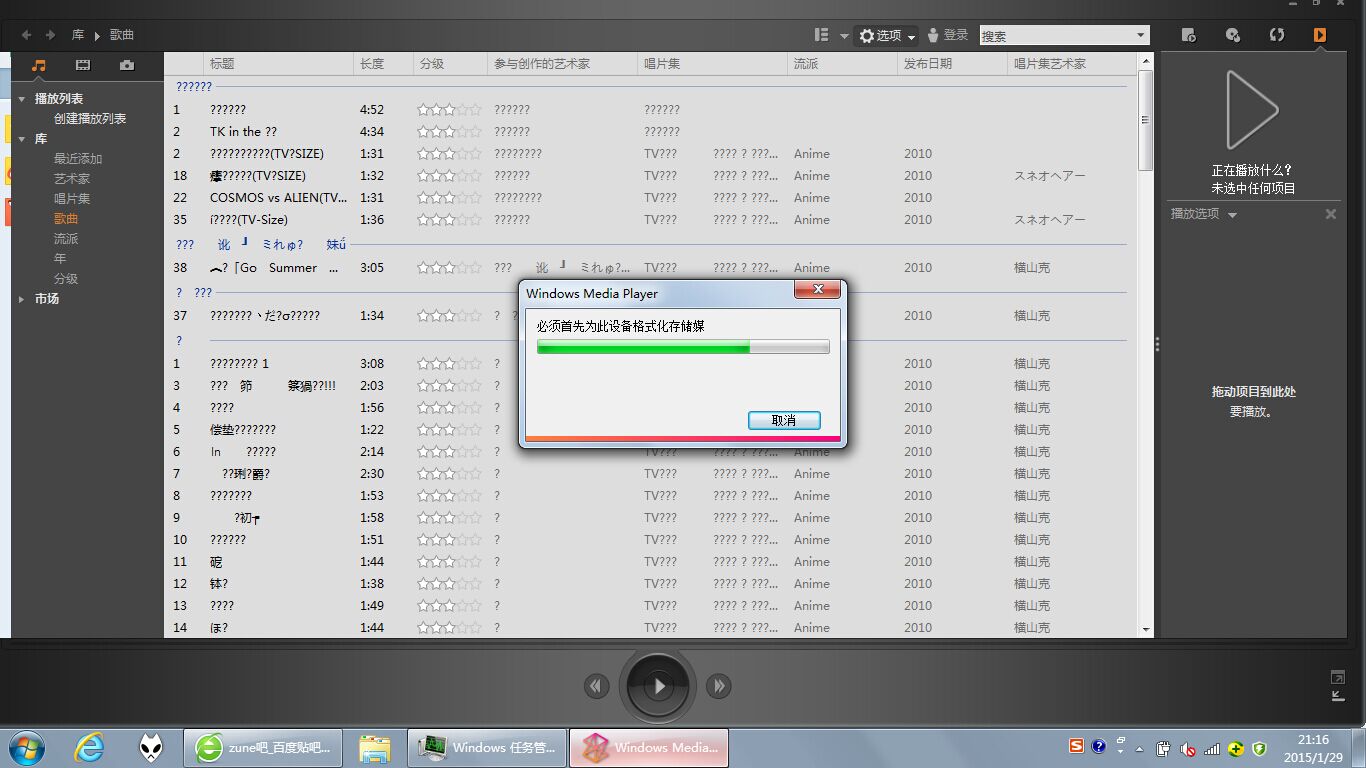Open Sogou input method tray icon

tap(1076, 746)
